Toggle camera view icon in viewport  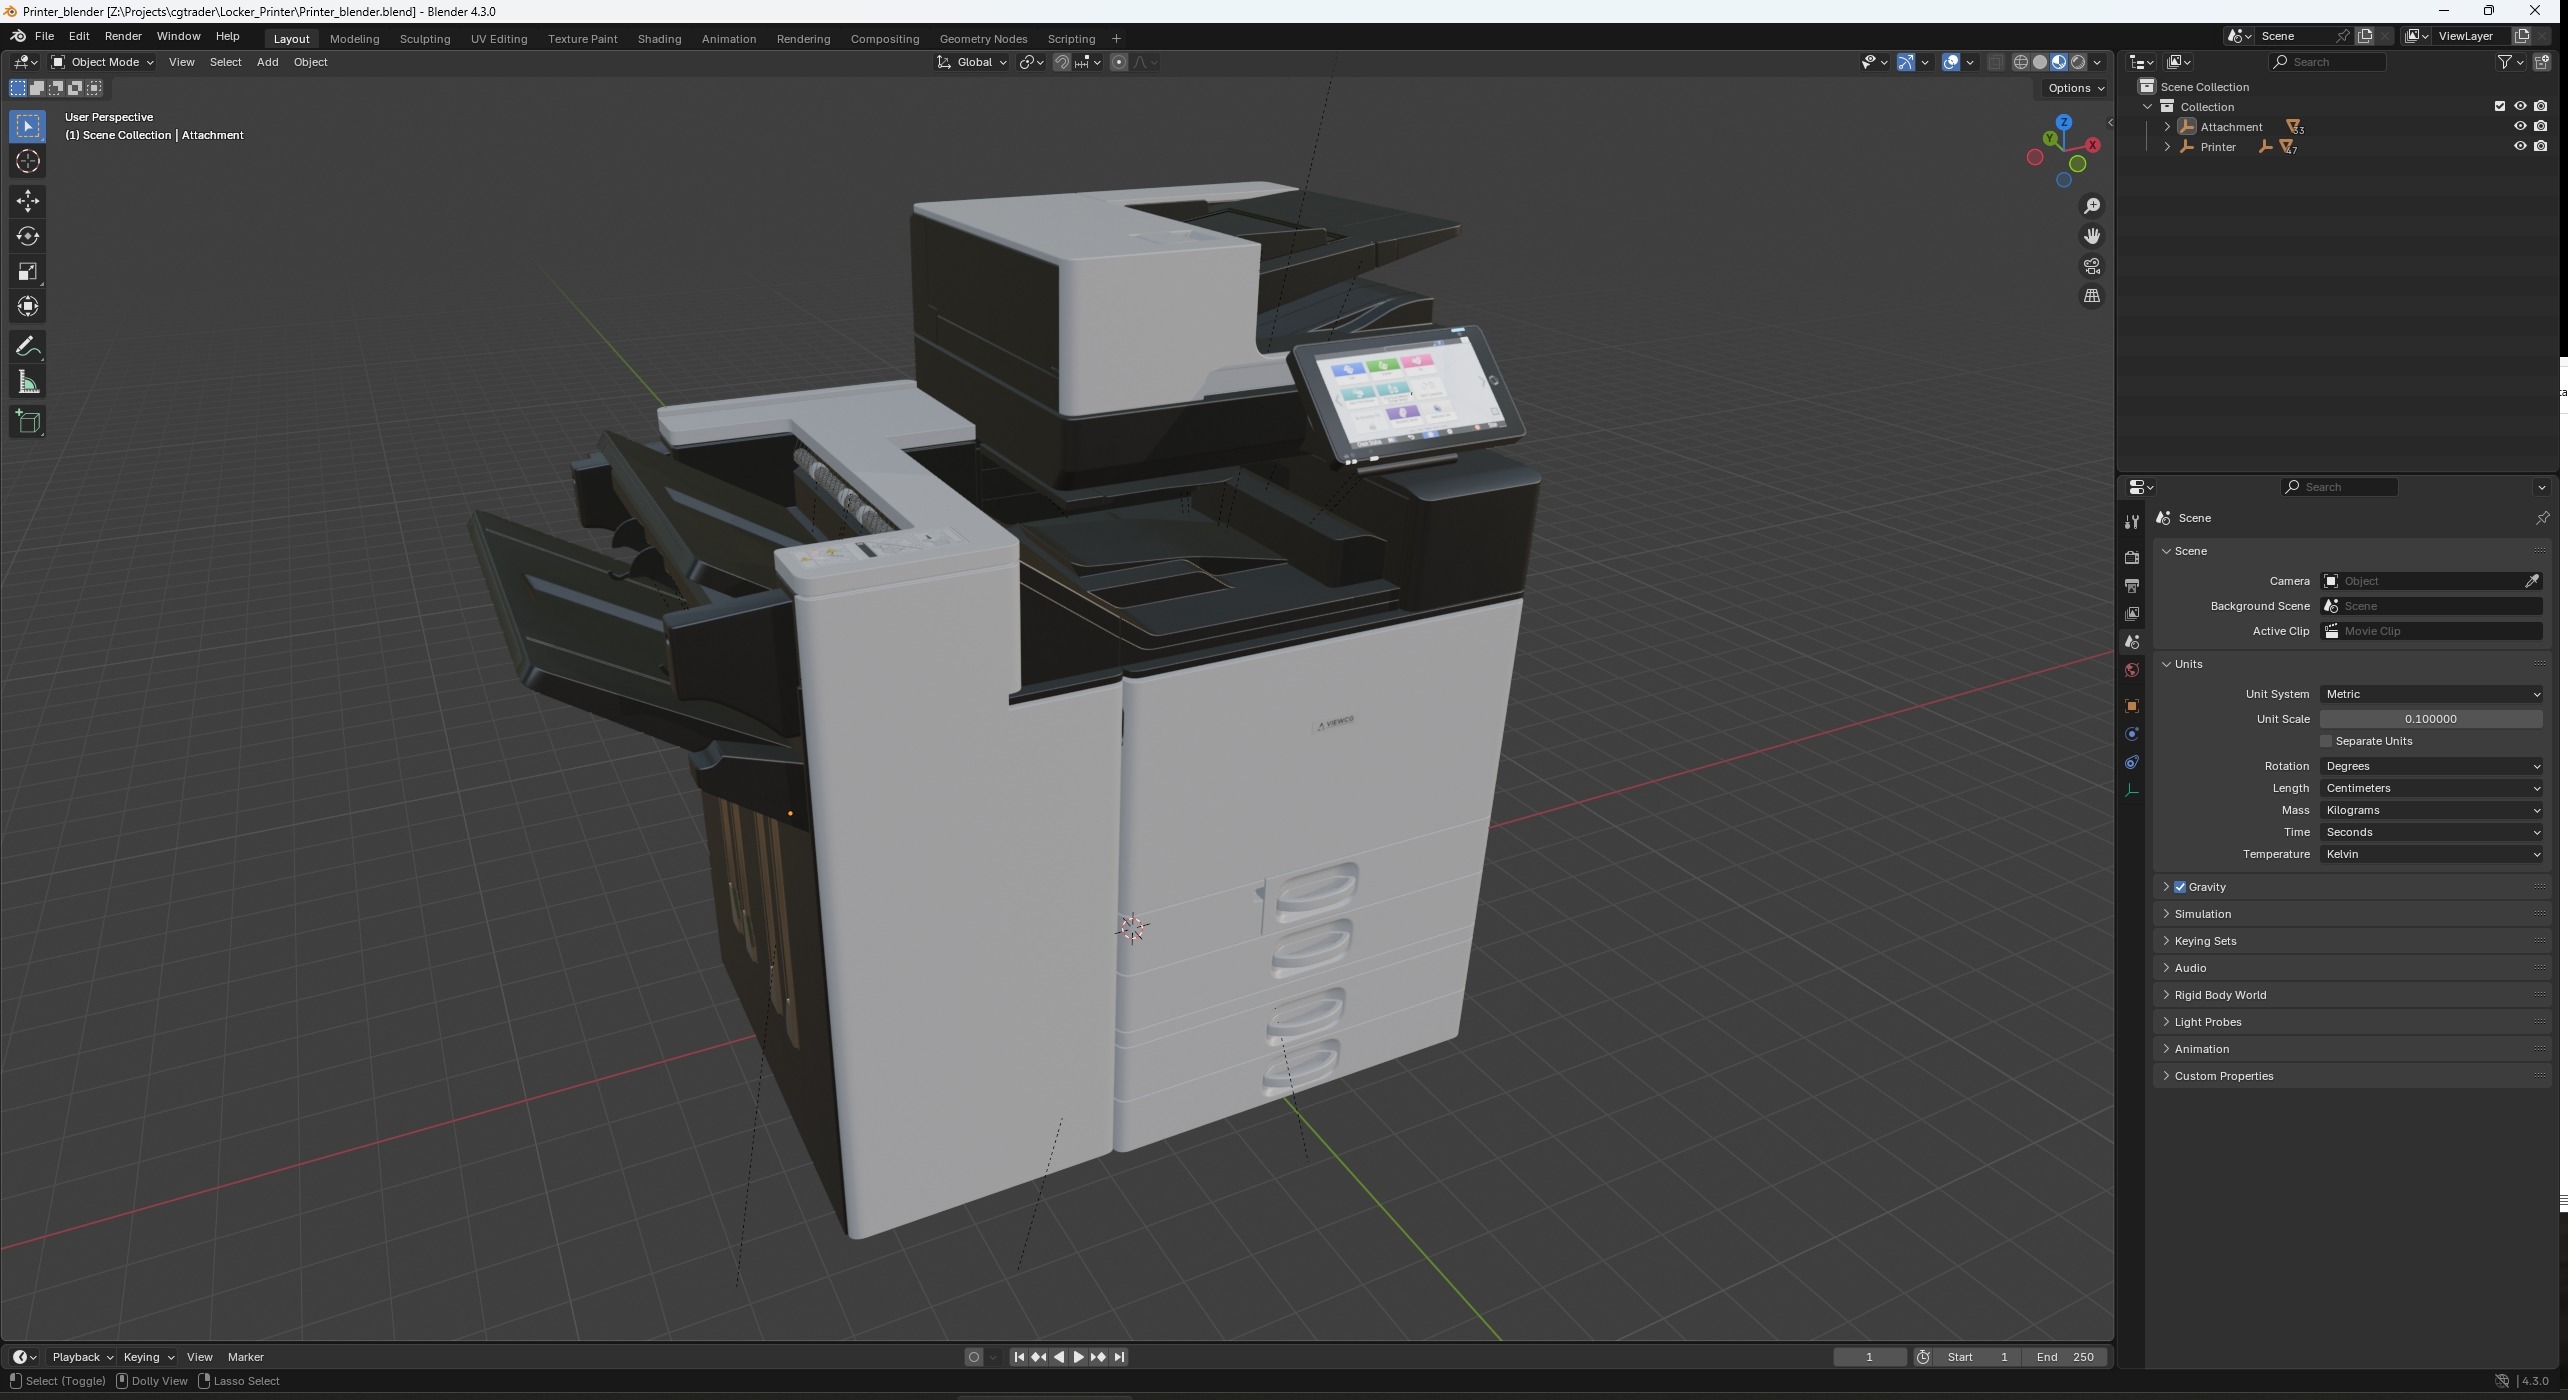[x=2092, y=266]
